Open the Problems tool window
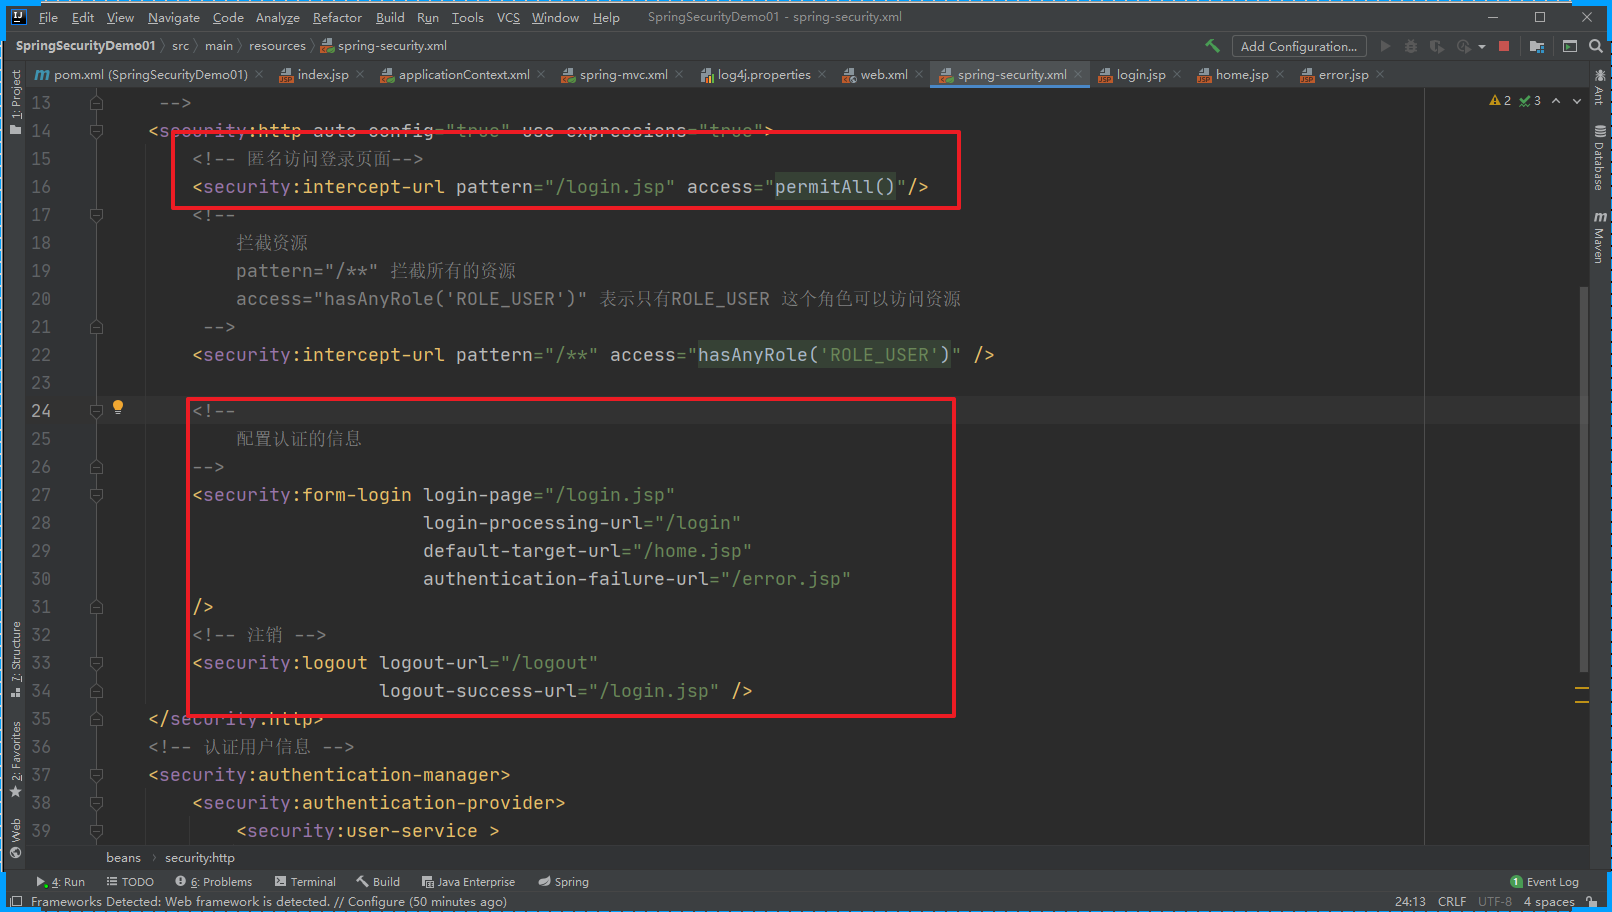The height and width of the screenshot is (912, 1612). (x=214, y=882)
